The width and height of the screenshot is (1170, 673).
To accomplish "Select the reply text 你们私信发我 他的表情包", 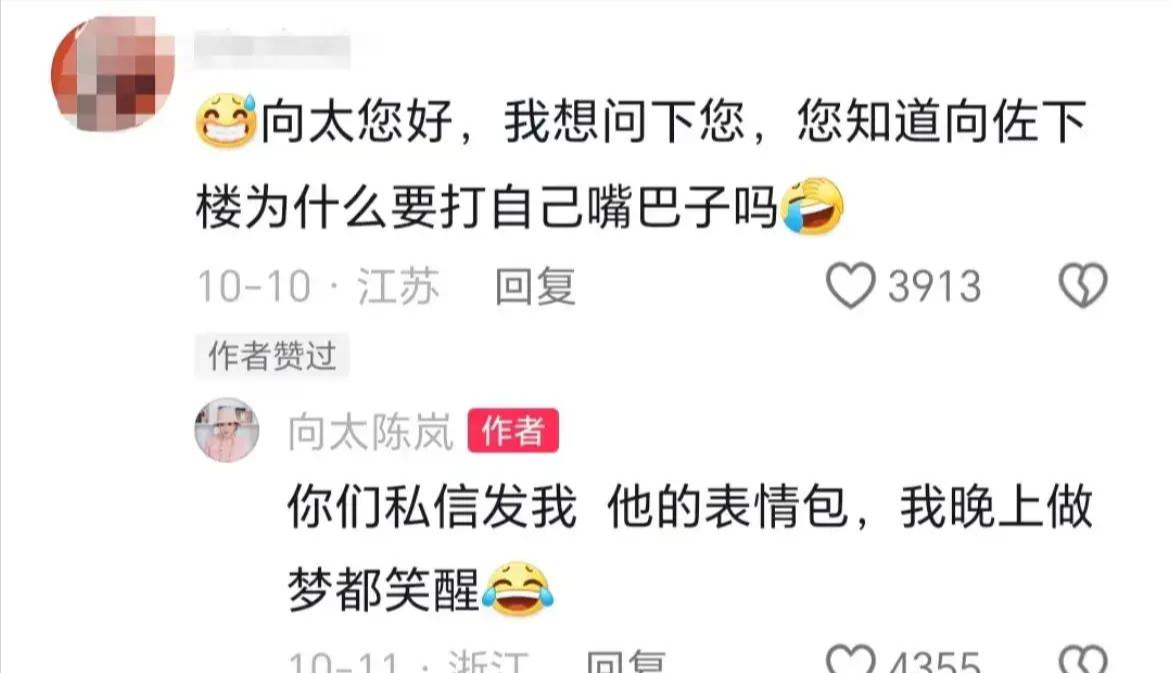I will [568, 507].
